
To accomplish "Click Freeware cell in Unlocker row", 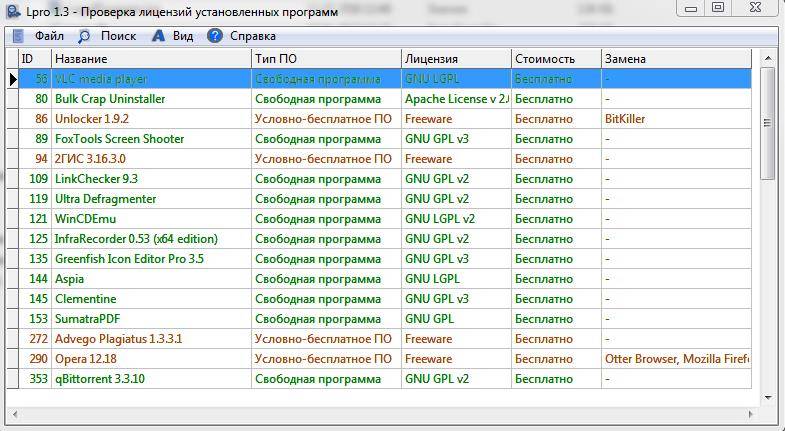I will tap(457, 119).
